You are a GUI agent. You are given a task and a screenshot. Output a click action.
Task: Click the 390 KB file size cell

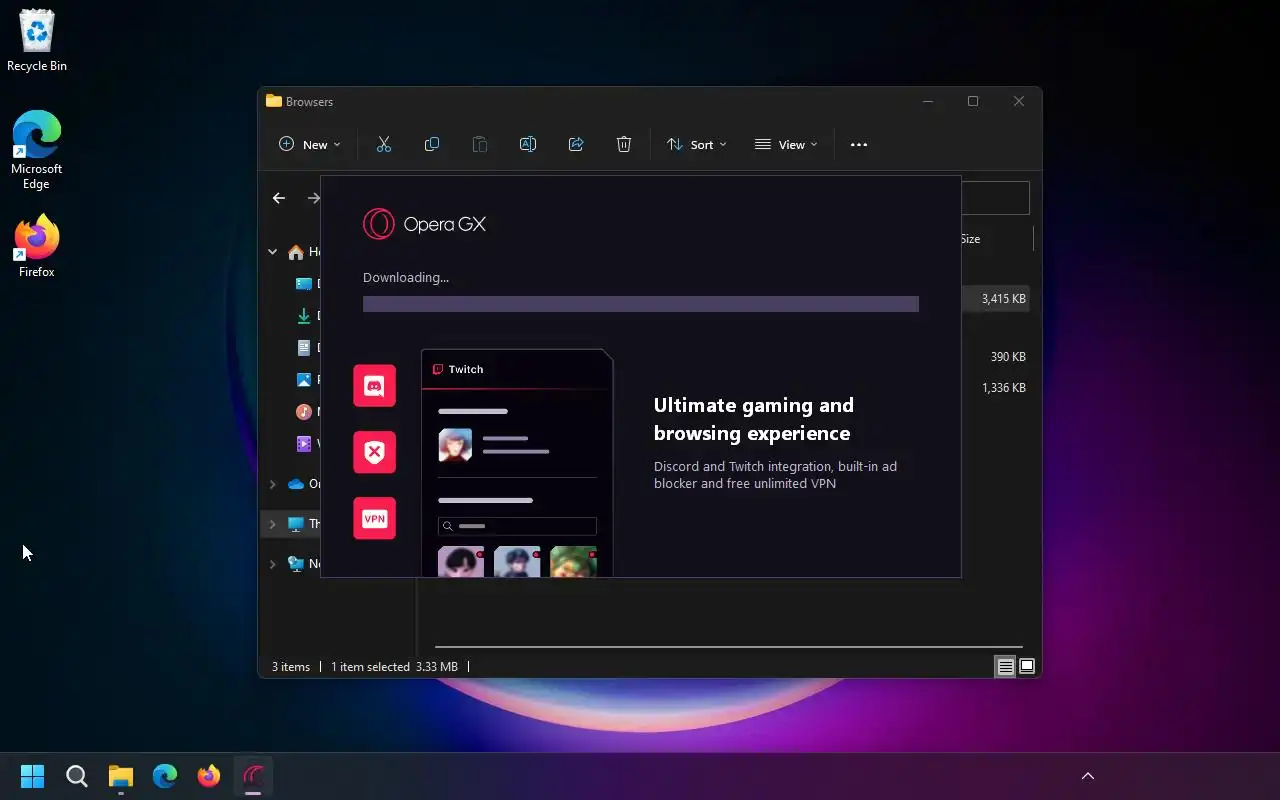[1008, 357]
